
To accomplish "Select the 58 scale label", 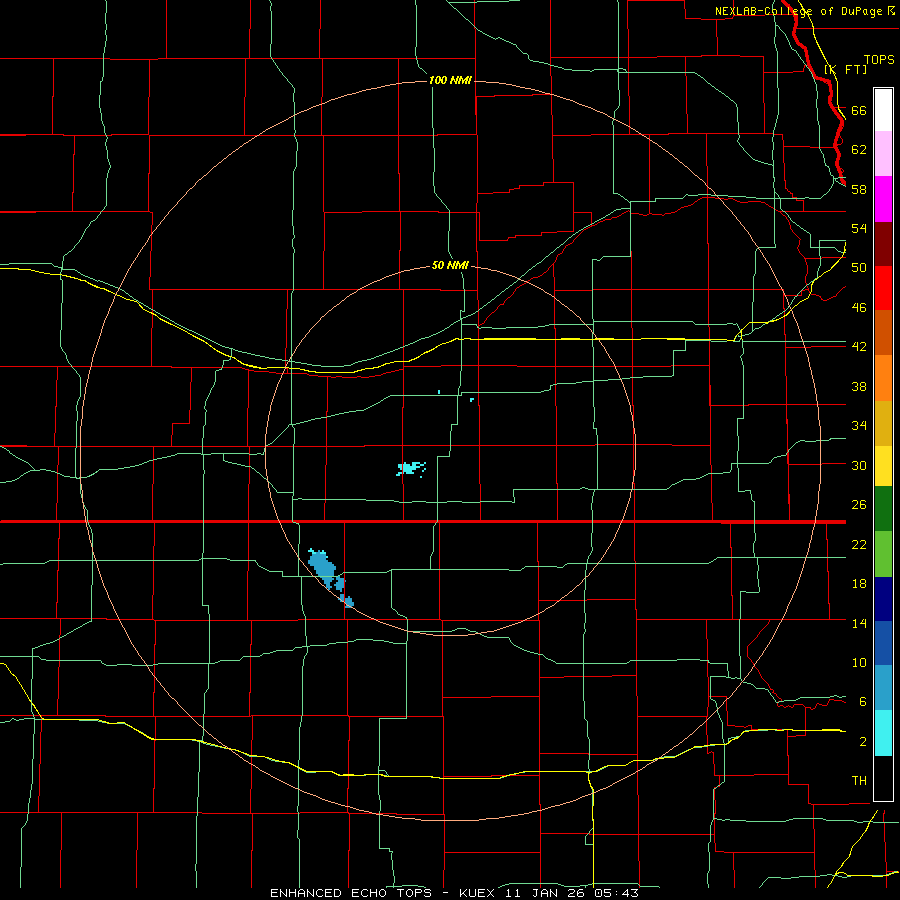I will pos(859,189).
